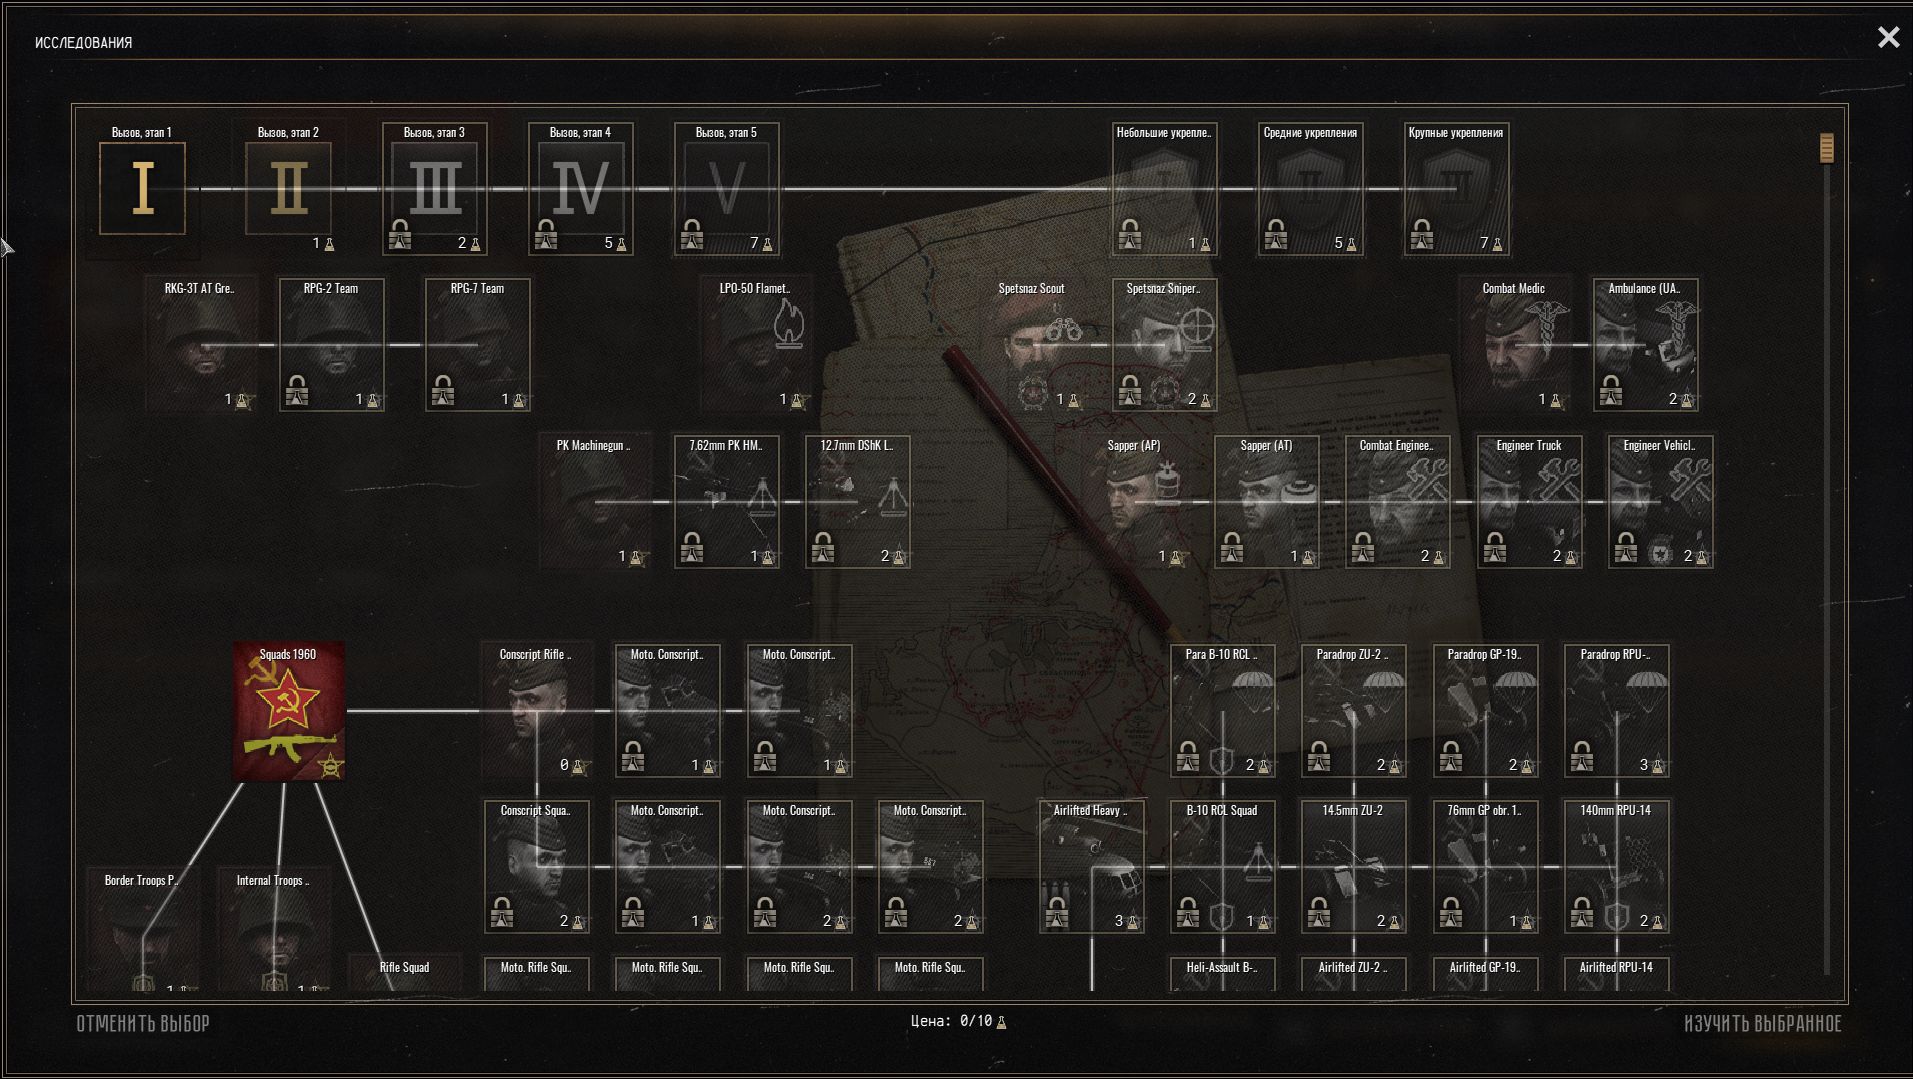Click Отменить выбор to cancel selection
The height and width of the screenshot is (1079, 1913).
click(x=143, y=1023)
